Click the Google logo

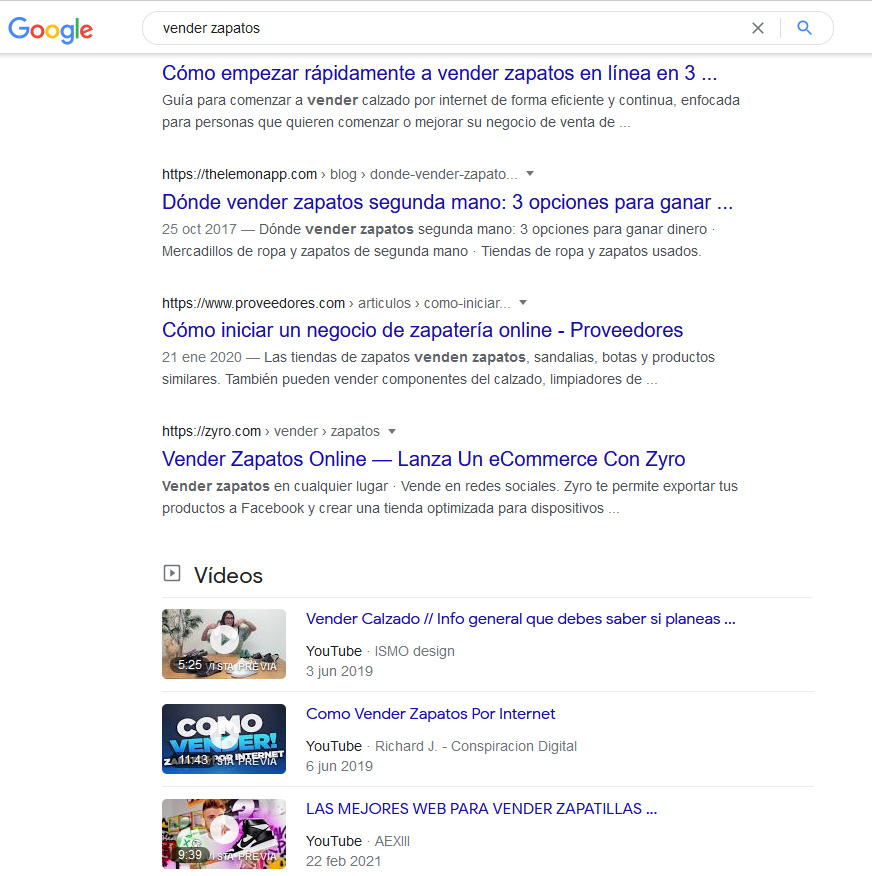[50, 30]
